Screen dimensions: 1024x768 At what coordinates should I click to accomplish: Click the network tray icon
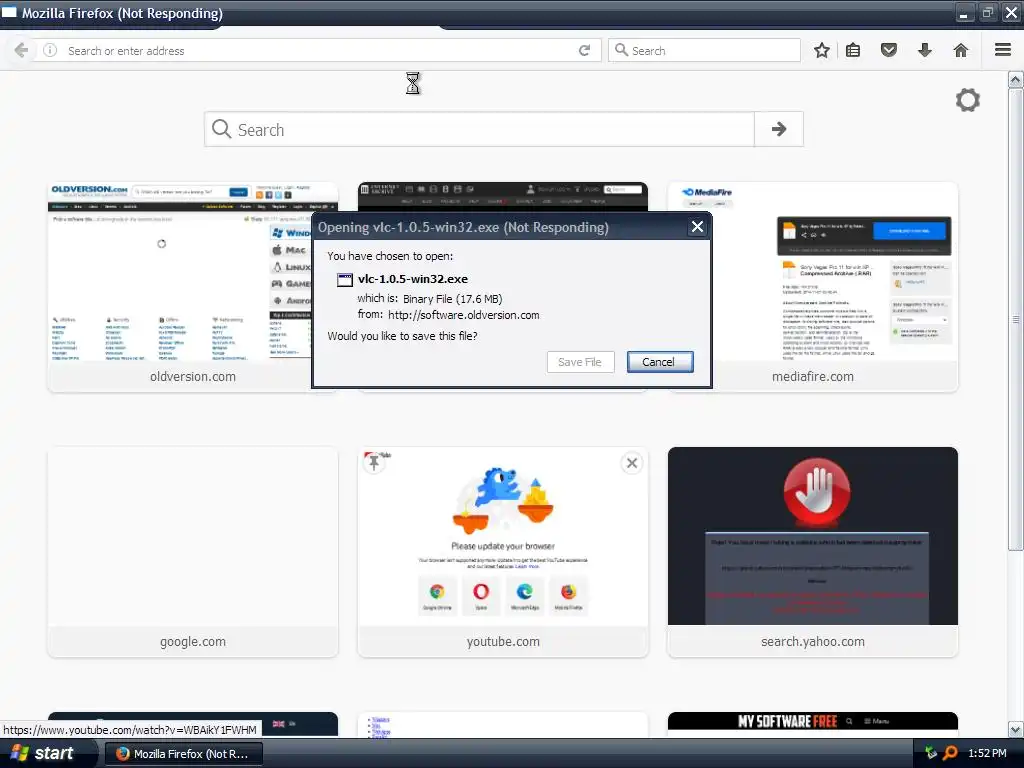click(931, 753)
